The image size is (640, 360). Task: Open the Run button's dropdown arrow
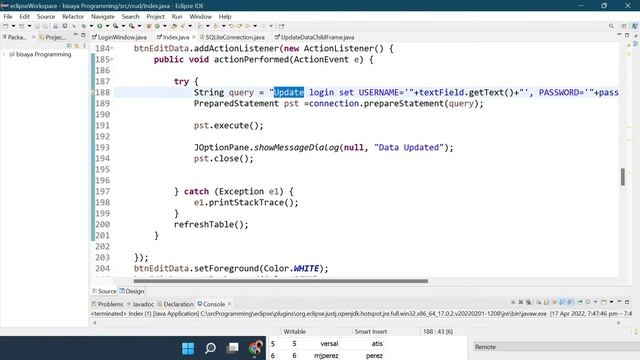pyautogui.click(x=107, y=26)
